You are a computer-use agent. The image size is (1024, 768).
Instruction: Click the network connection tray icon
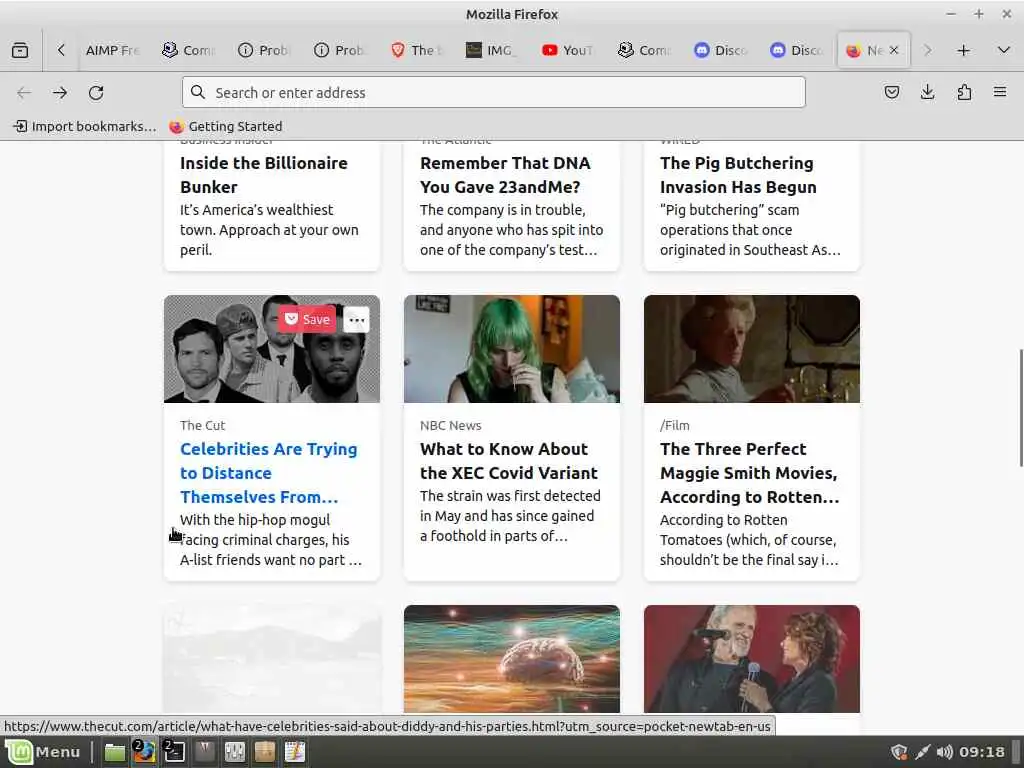coord(921,752)
